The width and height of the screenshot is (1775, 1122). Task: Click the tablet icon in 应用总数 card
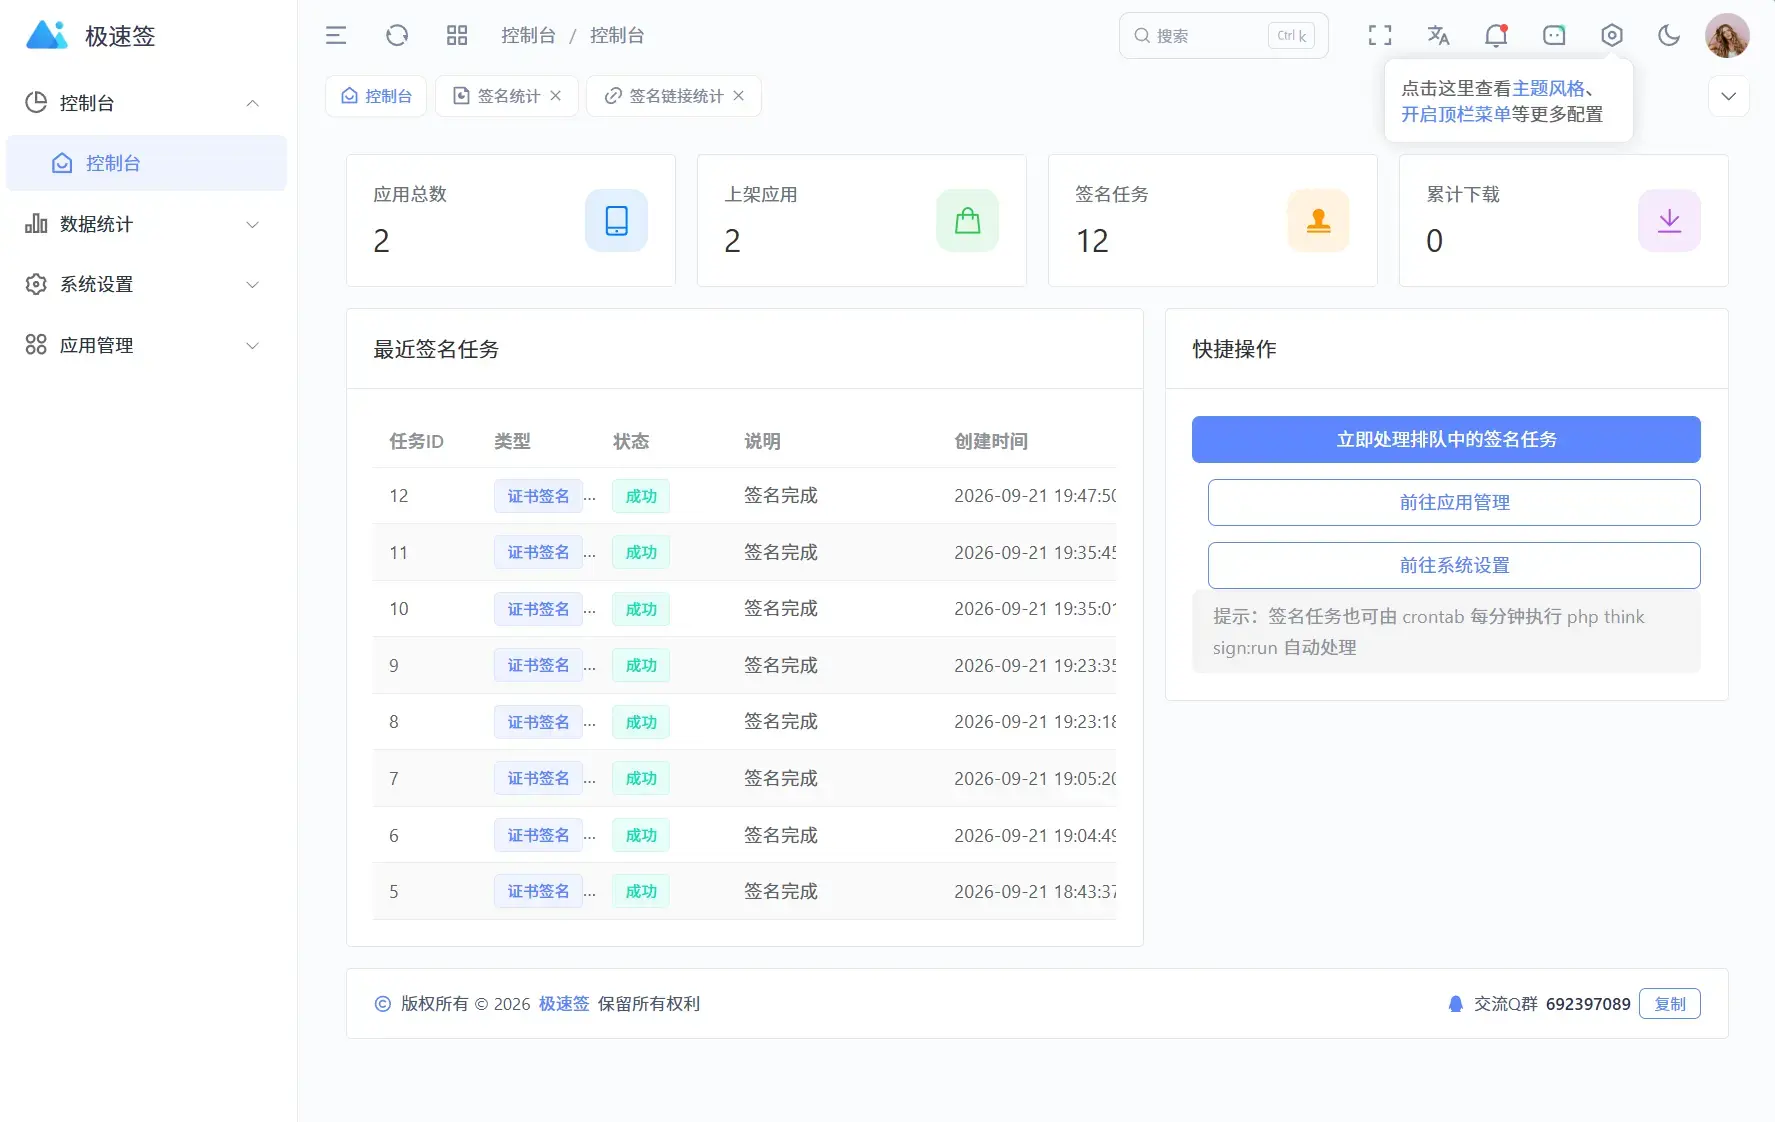coord(617,220)
